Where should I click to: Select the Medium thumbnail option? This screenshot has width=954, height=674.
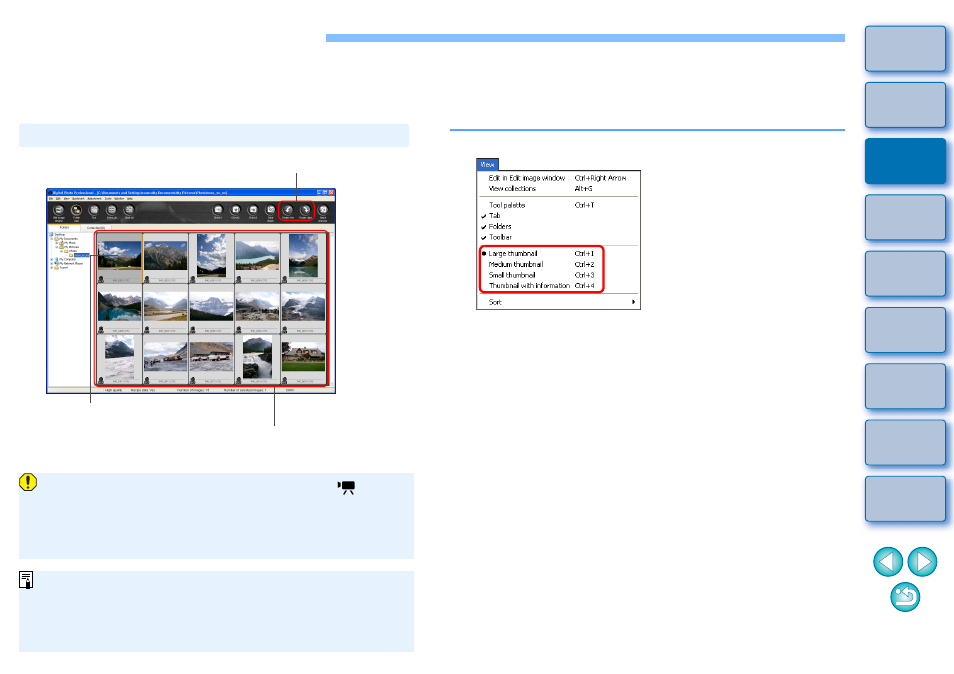(541, 265)
